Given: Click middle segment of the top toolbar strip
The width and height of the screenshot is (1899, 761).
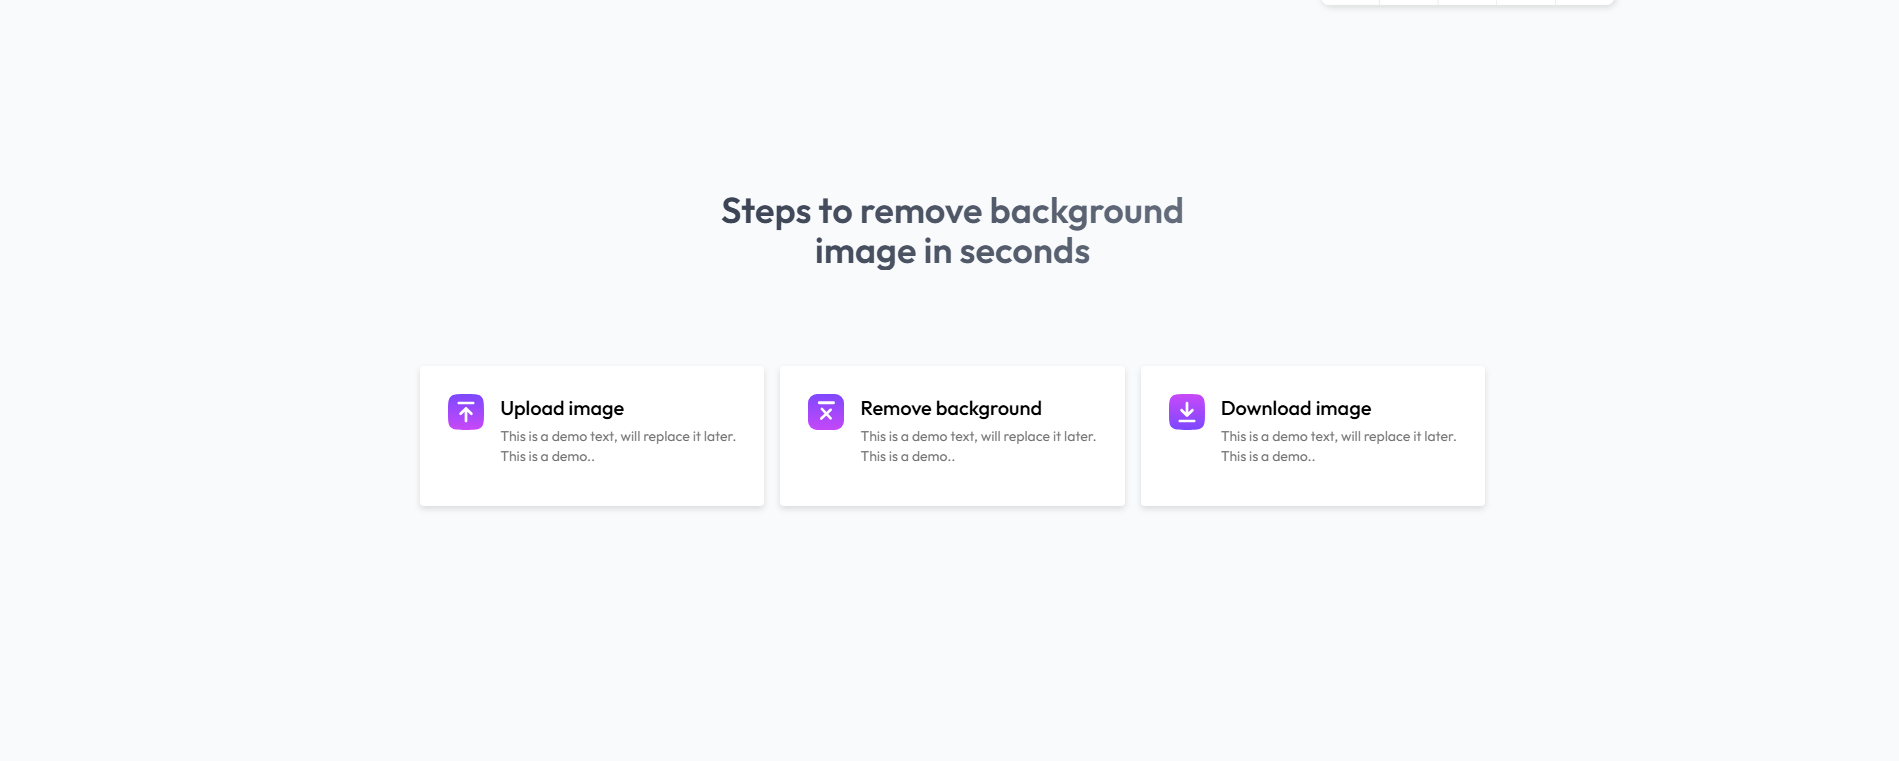Looking at the screenshot, I should 1467,2.
